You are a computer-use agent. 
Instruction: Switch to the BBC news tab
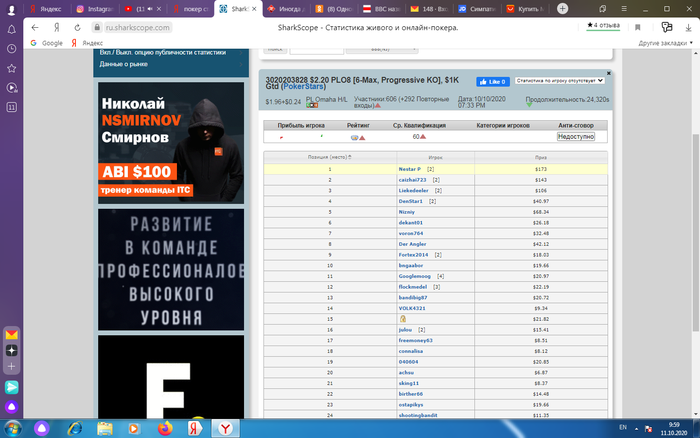(382, 9)
